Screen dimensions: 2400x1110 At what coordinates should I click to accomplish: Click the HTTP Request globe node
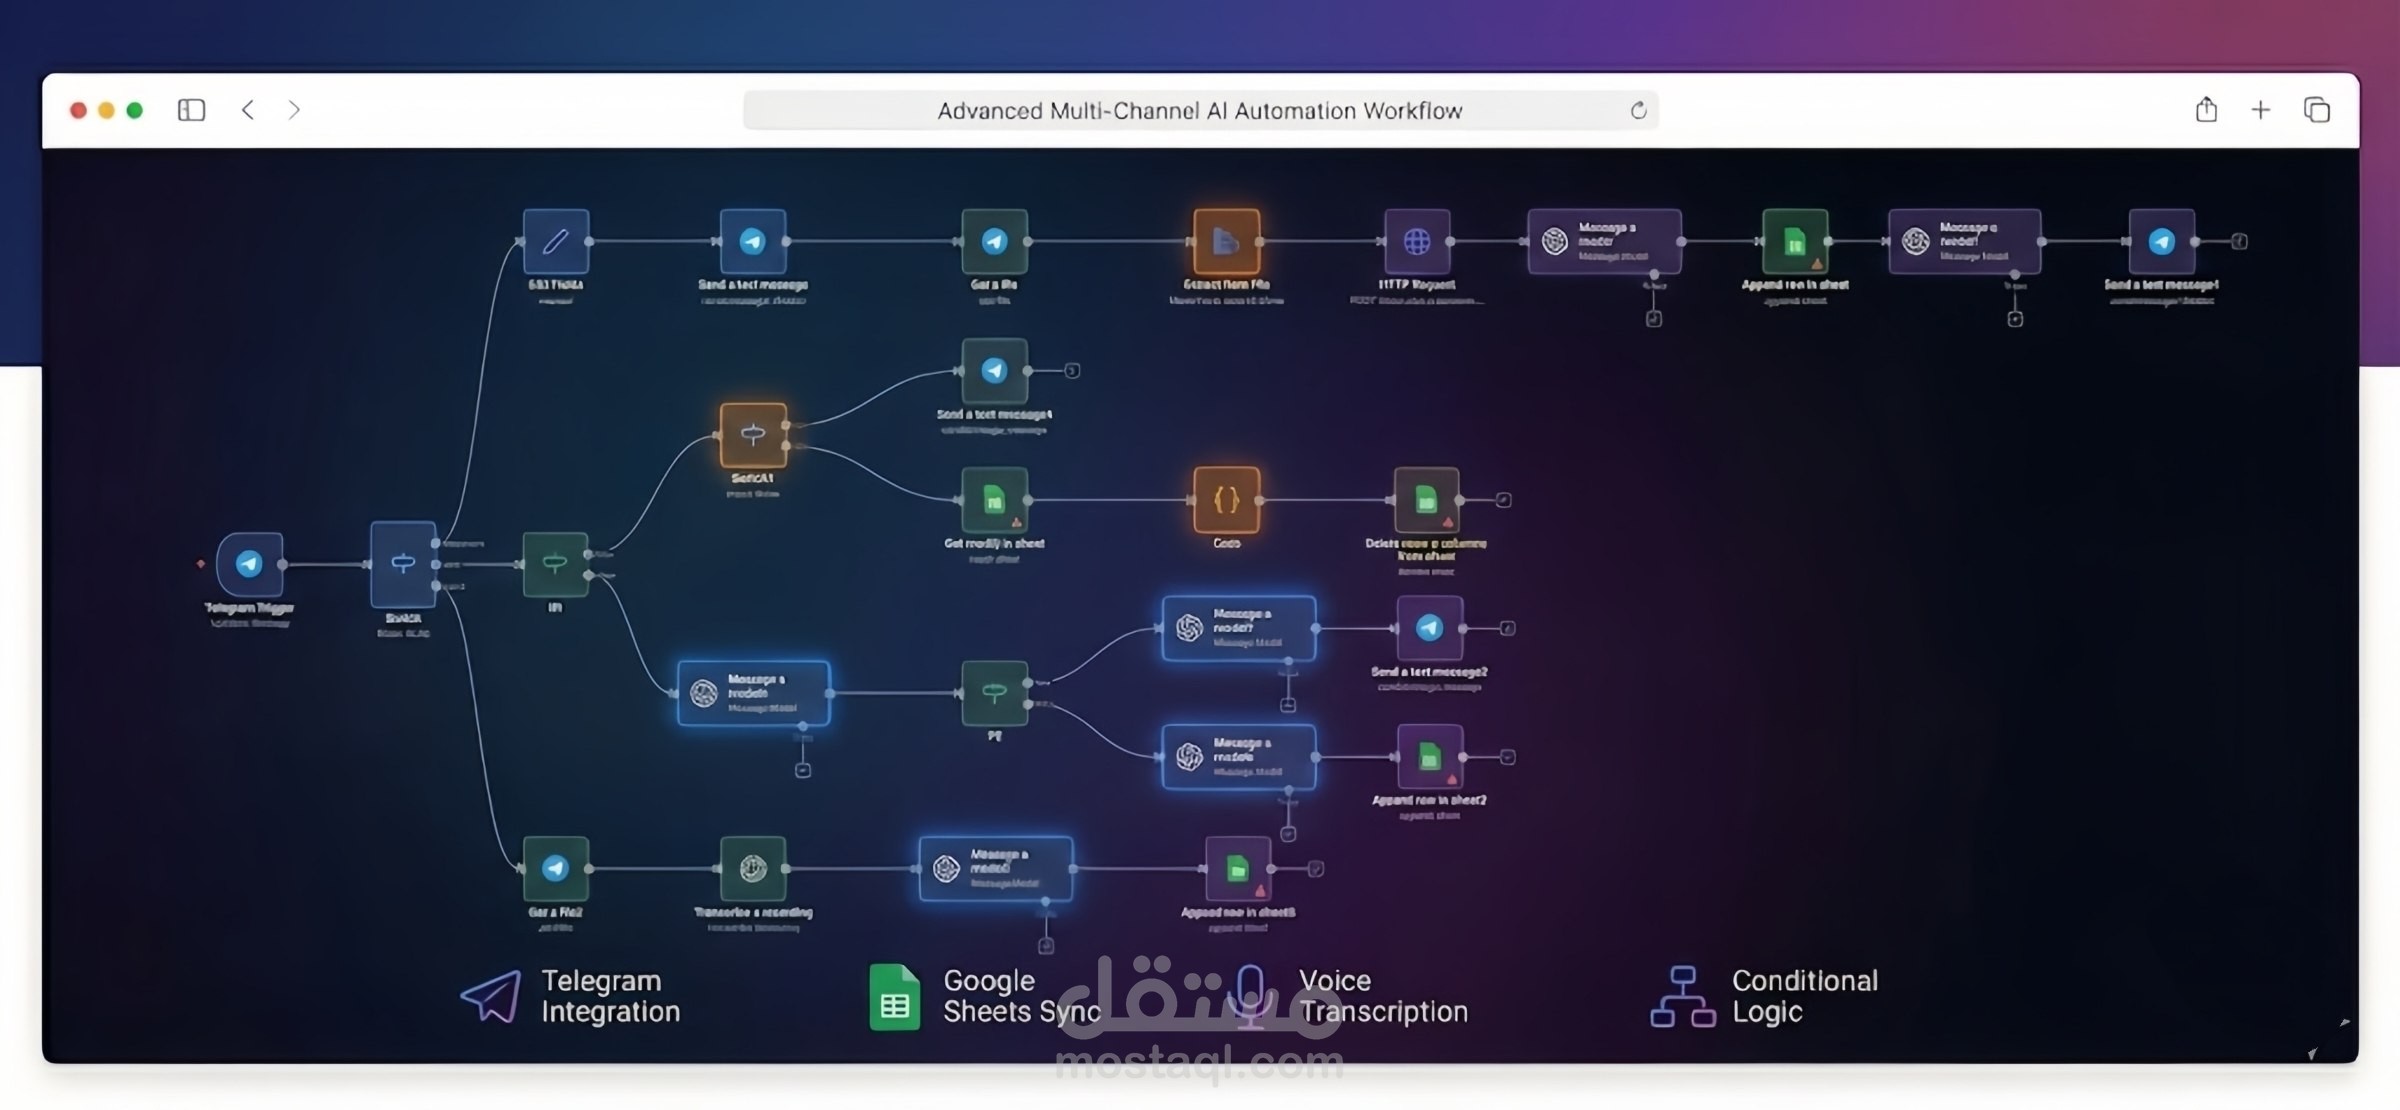[x=1417, y=242]
